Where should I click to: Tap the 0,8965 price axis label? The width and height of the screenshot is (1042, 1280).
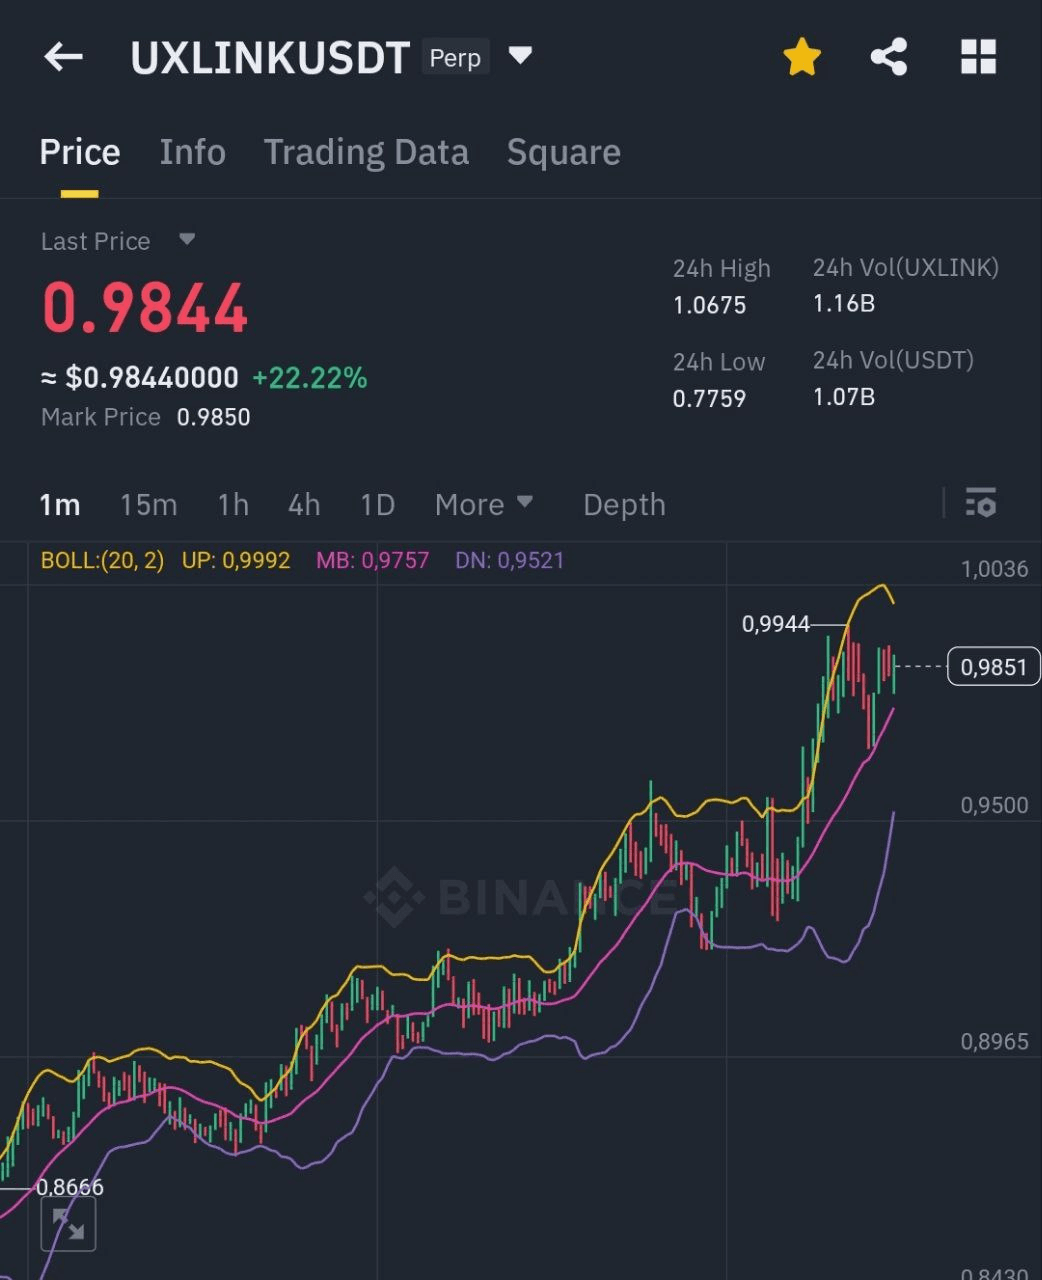click(994, 1041)
